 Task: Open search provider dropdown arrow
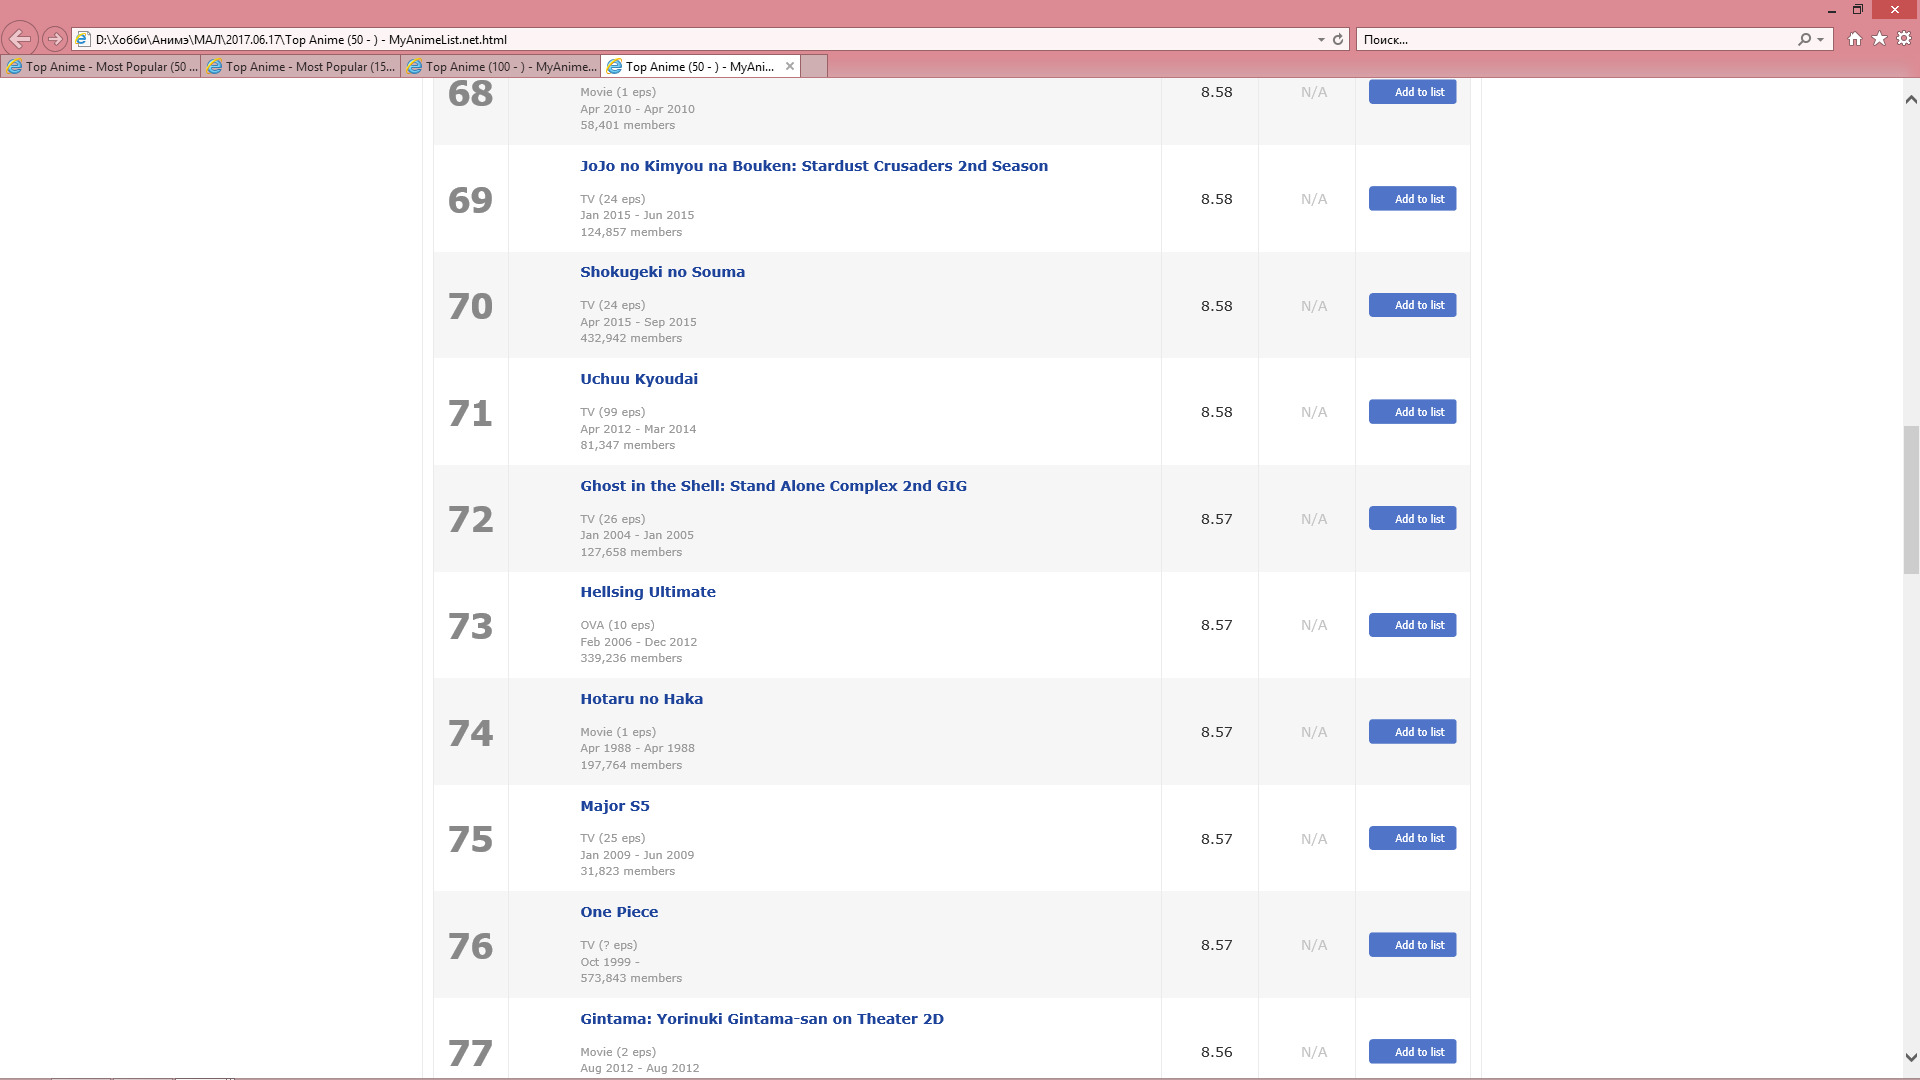[1820, 39]
